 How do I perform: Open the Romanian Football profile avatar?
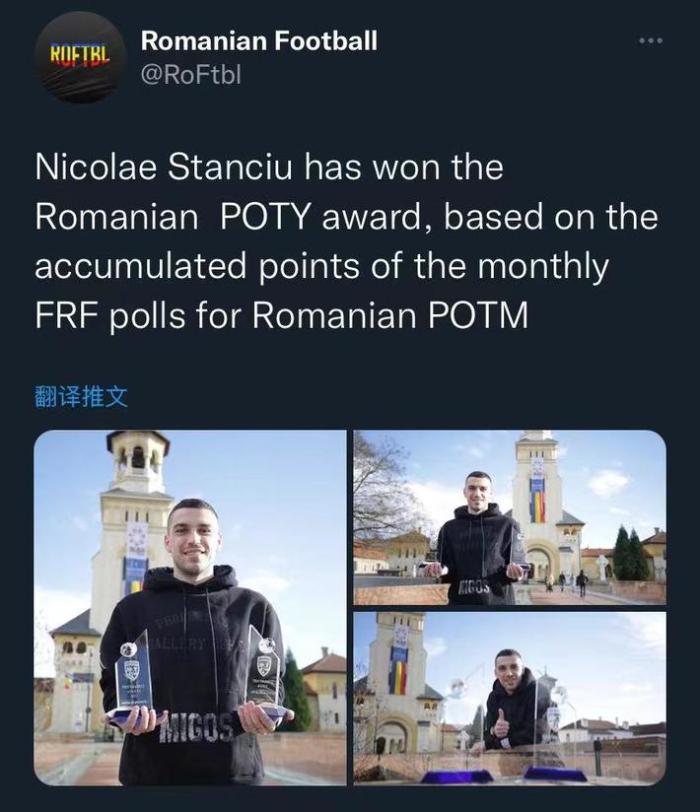coord(80,57)
